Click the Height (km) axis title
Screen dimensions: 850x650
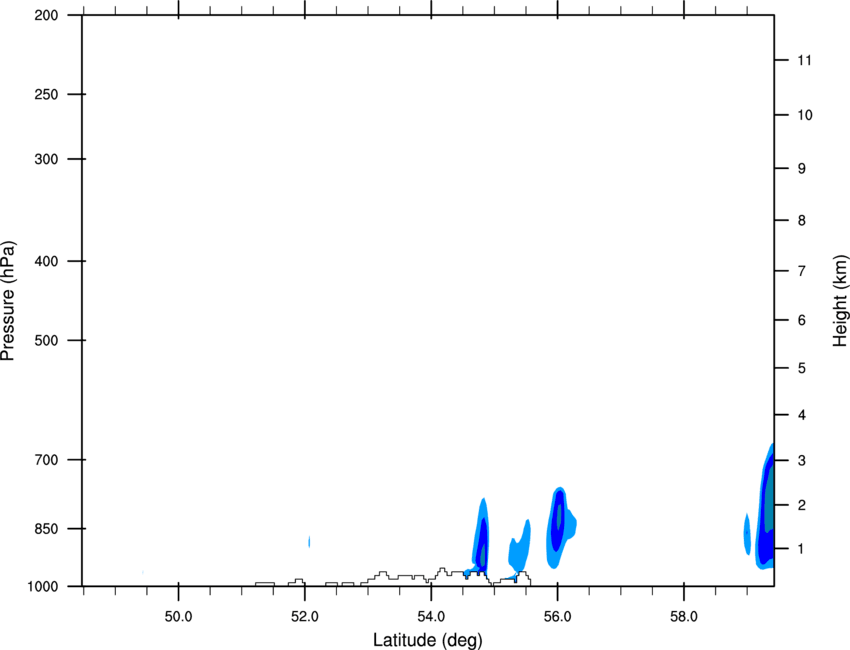tap(840, 301)
